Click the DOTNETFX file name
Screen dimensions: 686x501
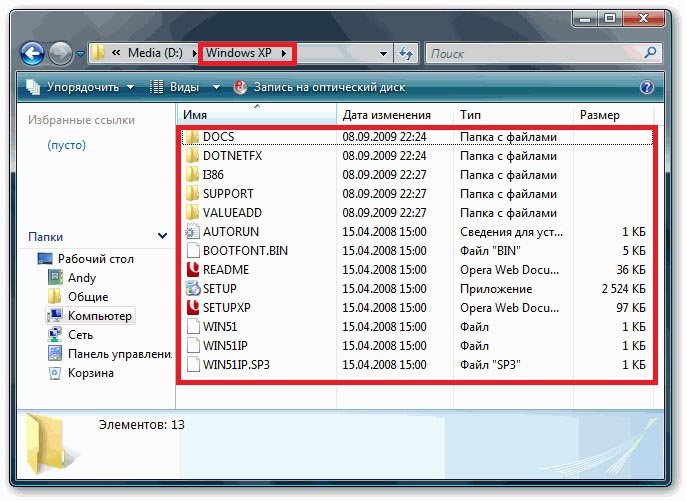pos(232,156)
